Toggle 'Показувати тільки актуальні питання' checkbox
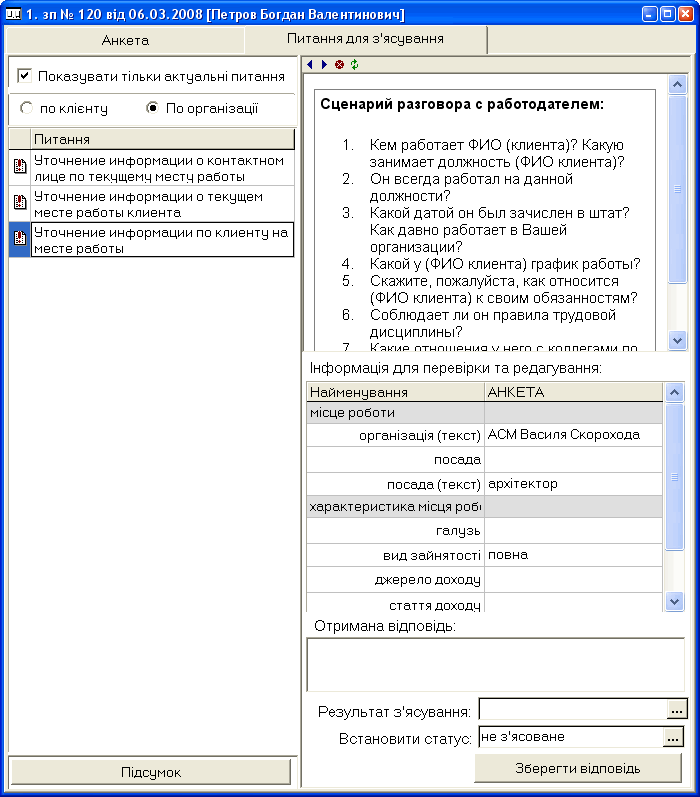Screen dimensions: 700x797 (x=24, y=76)
